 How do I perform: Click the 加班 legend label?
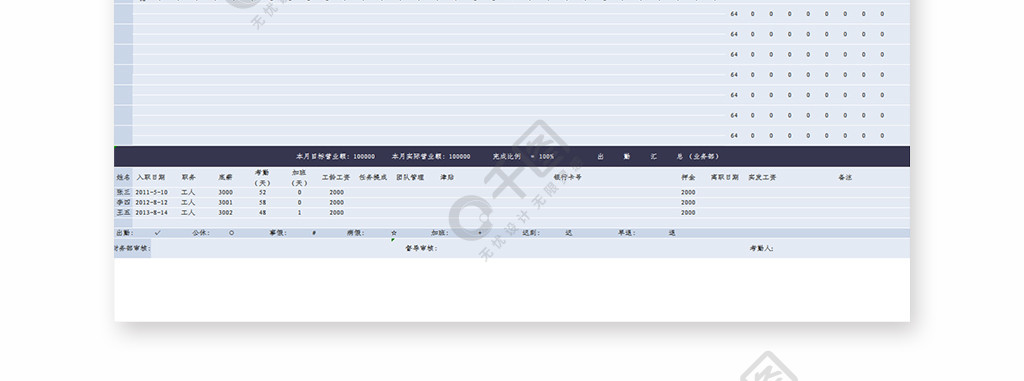click(440, 233)
